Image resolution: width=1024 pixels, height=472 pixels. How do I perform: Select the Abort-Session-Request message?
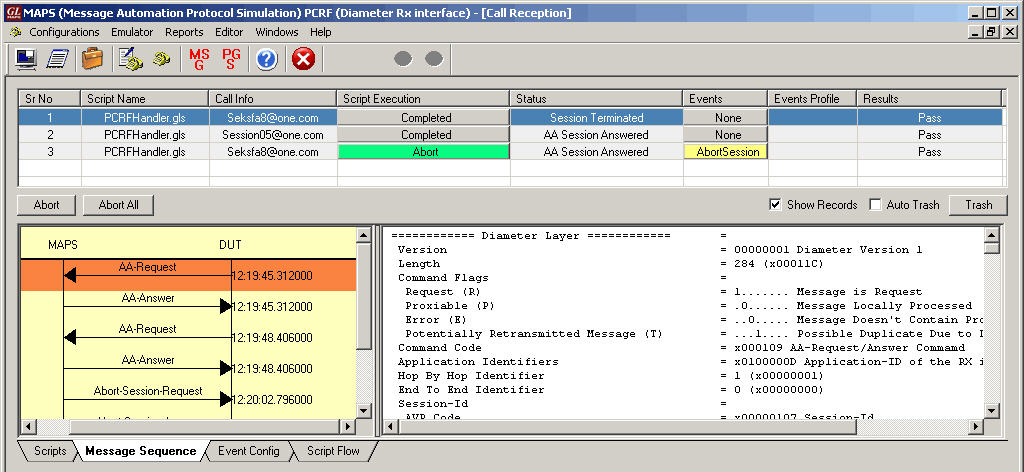188,398
